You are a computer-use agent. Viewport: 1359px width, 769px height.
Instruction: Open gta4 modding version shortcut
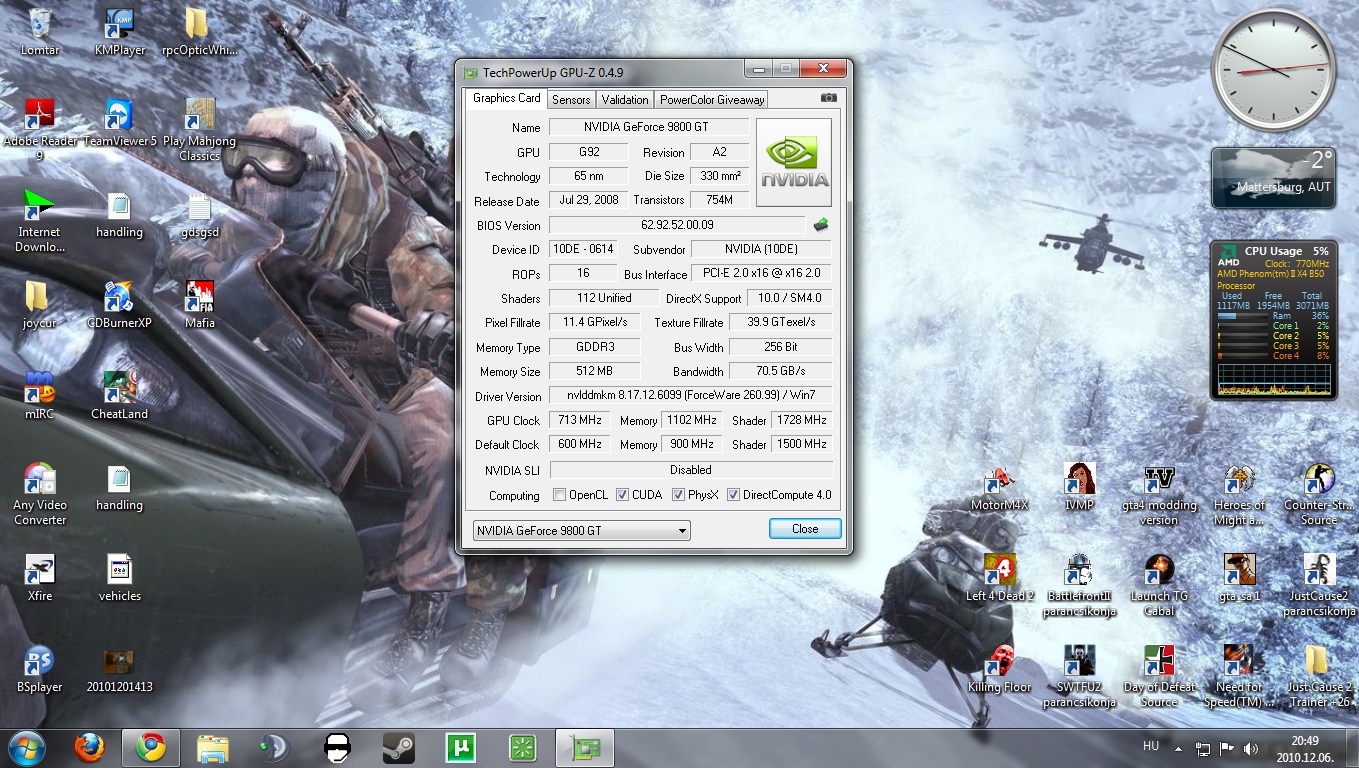1159,494
